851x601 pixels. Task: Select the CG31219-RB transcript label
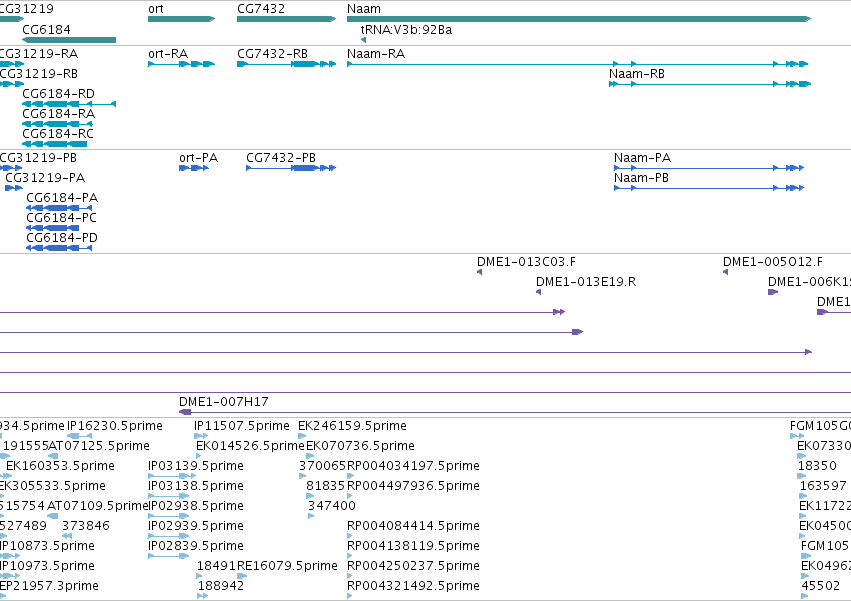(39, 74)
